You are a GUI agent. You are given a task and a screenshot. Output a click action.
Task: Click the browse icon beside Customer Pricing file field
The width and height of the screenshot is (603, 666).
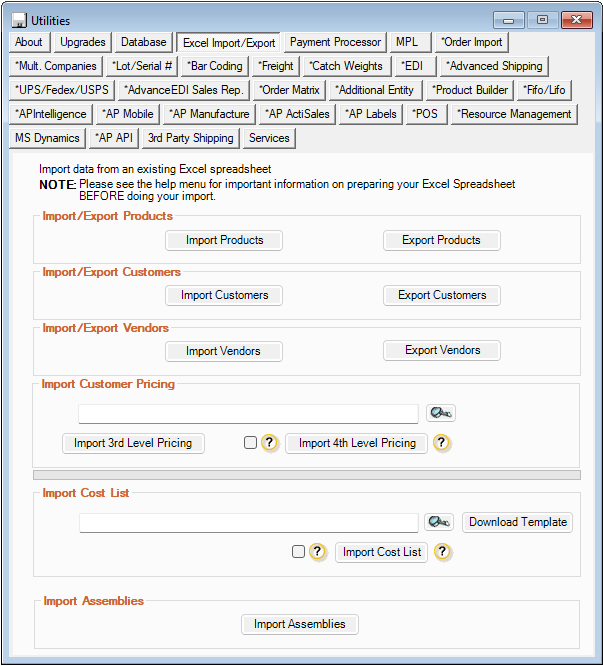point(440,413)
